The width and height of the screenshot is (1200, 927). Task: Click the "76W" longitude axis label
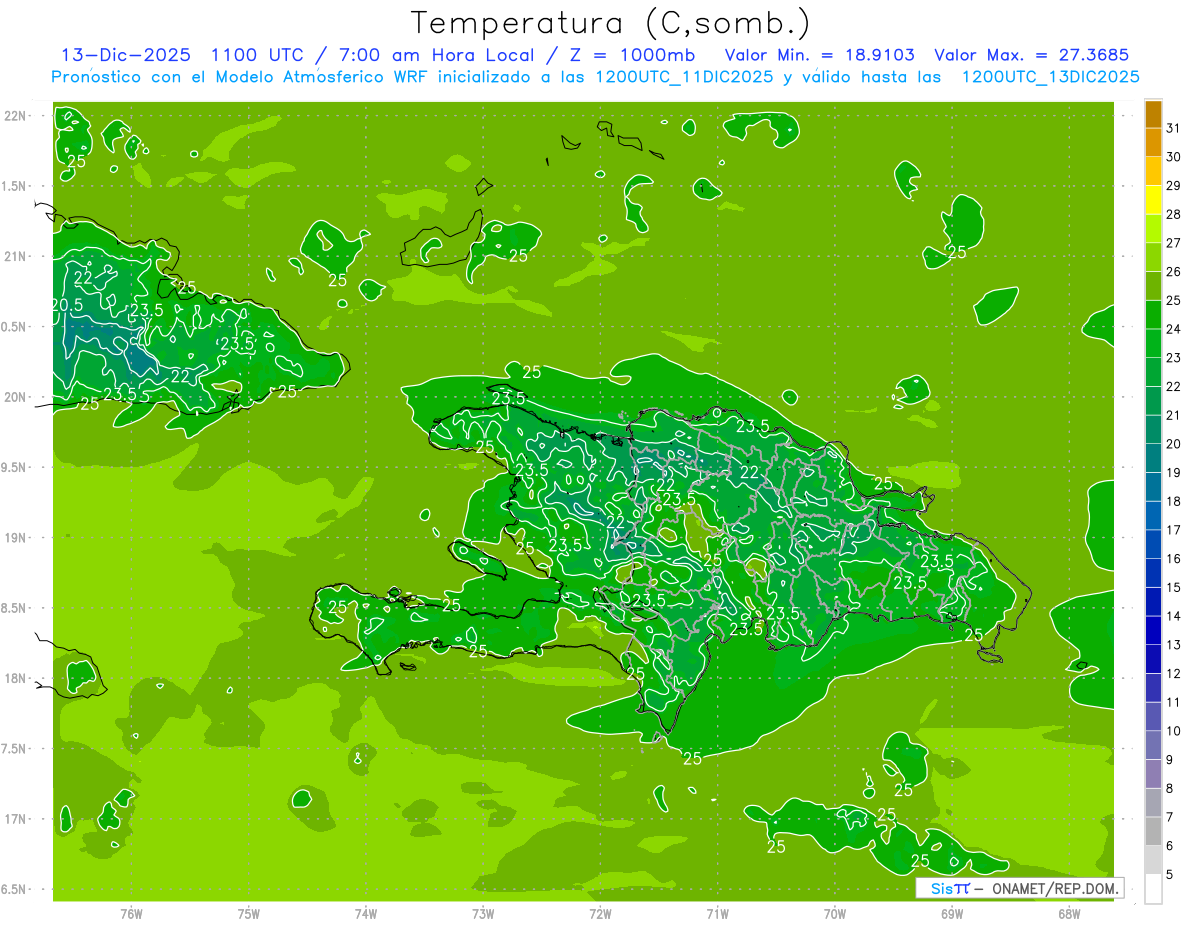pyautogui.click(x=131, y=914)
